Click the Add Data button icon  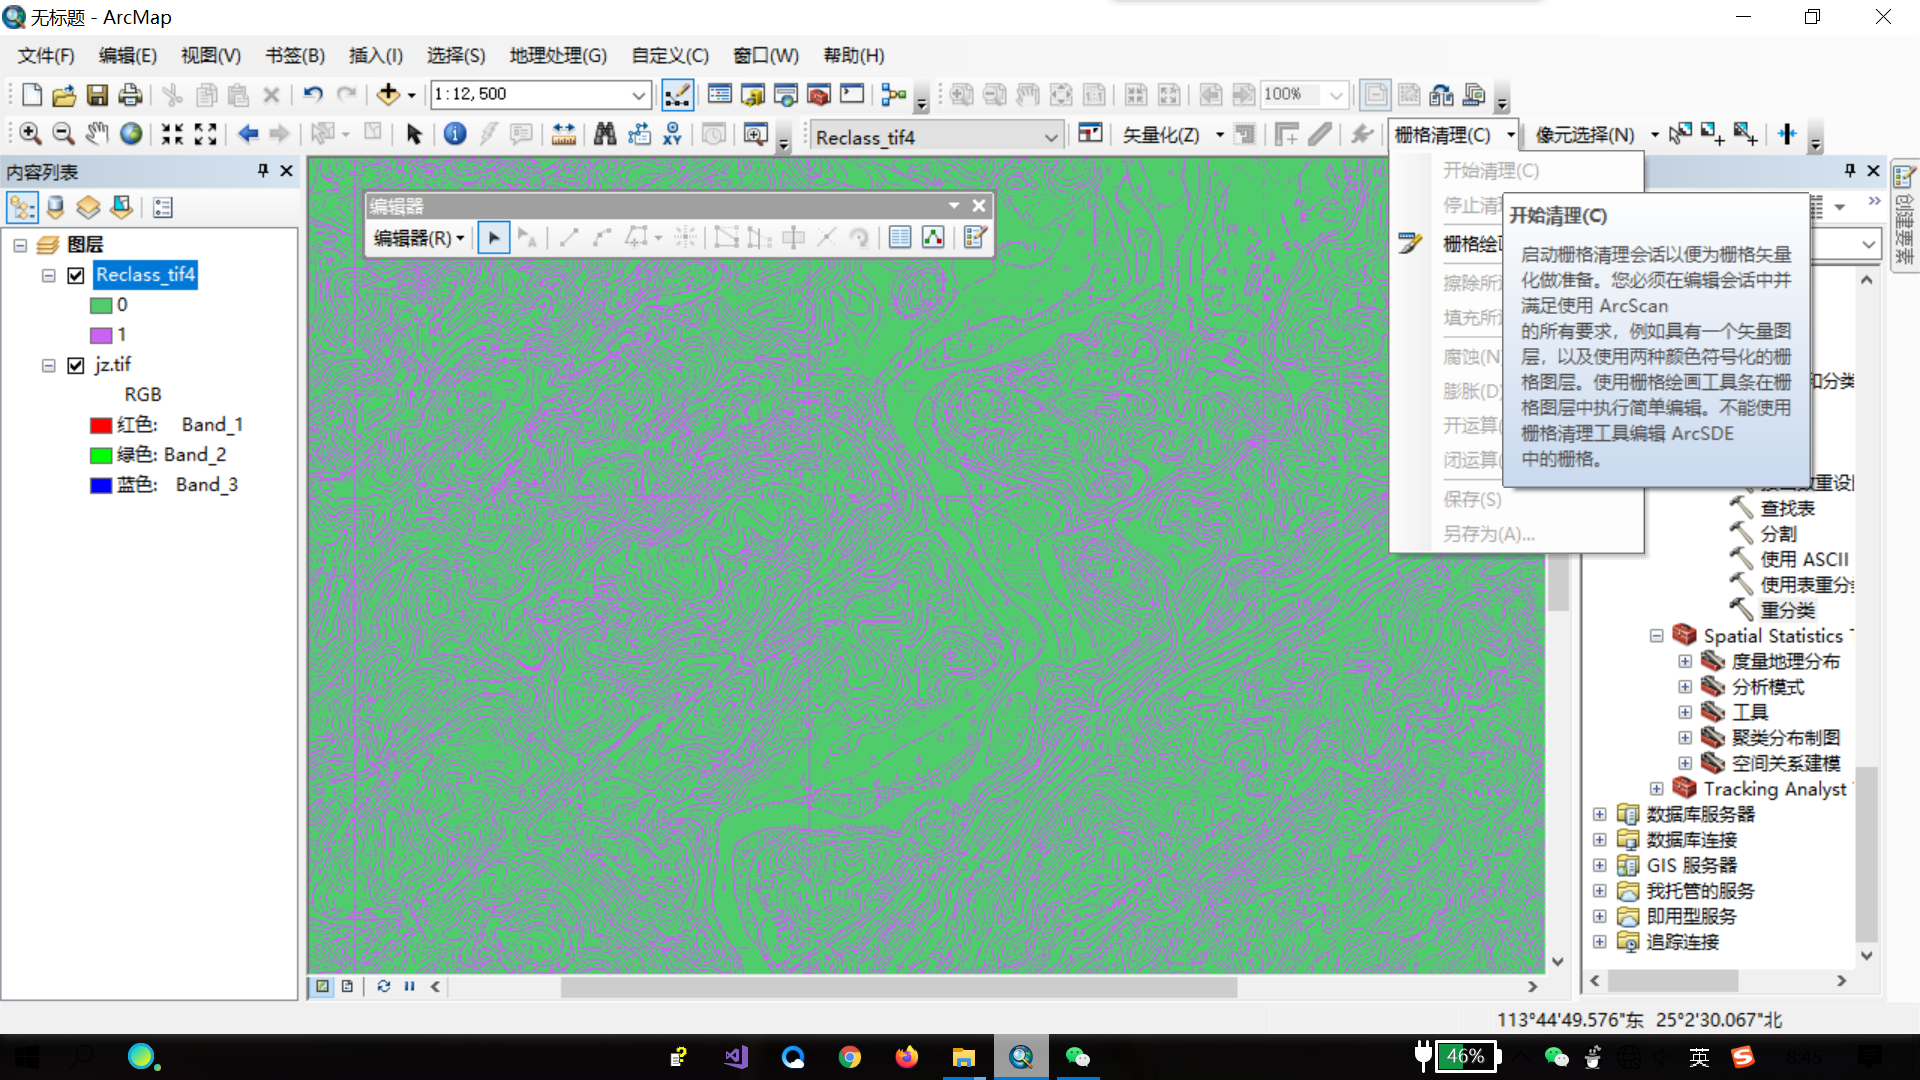(388, 95)
